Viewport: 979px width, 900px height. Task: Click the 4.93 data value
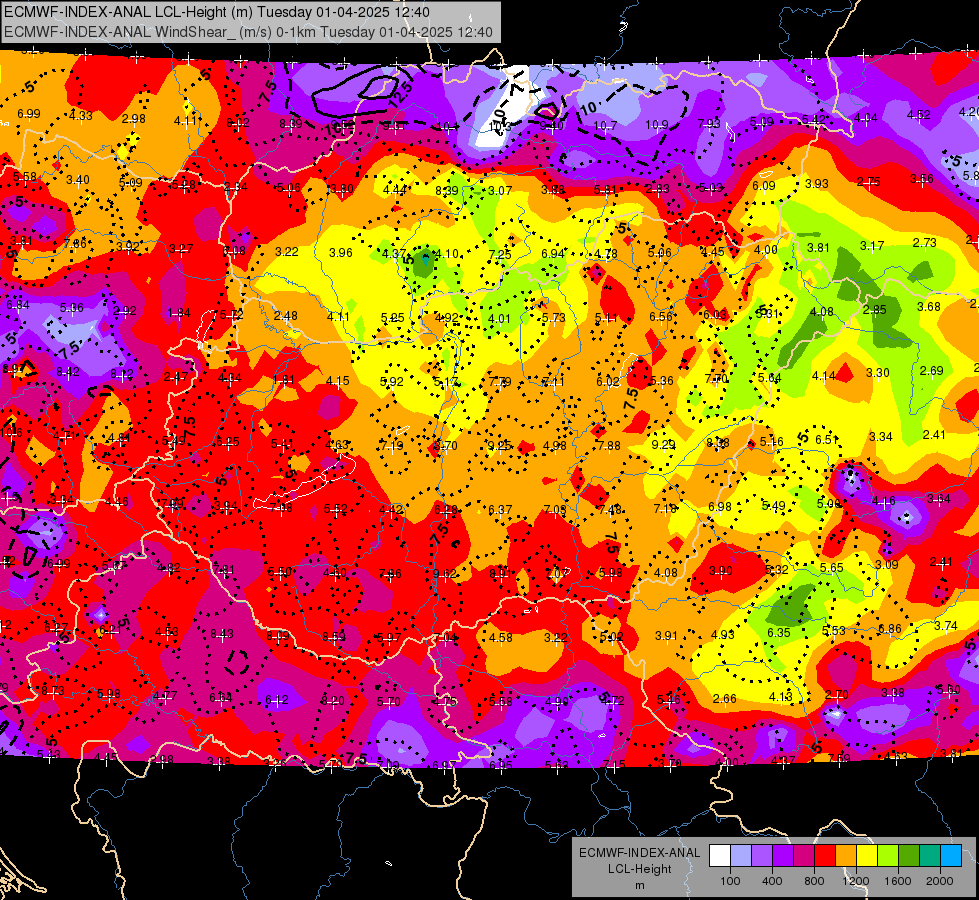pyautogui.click(x=722, y=635)
